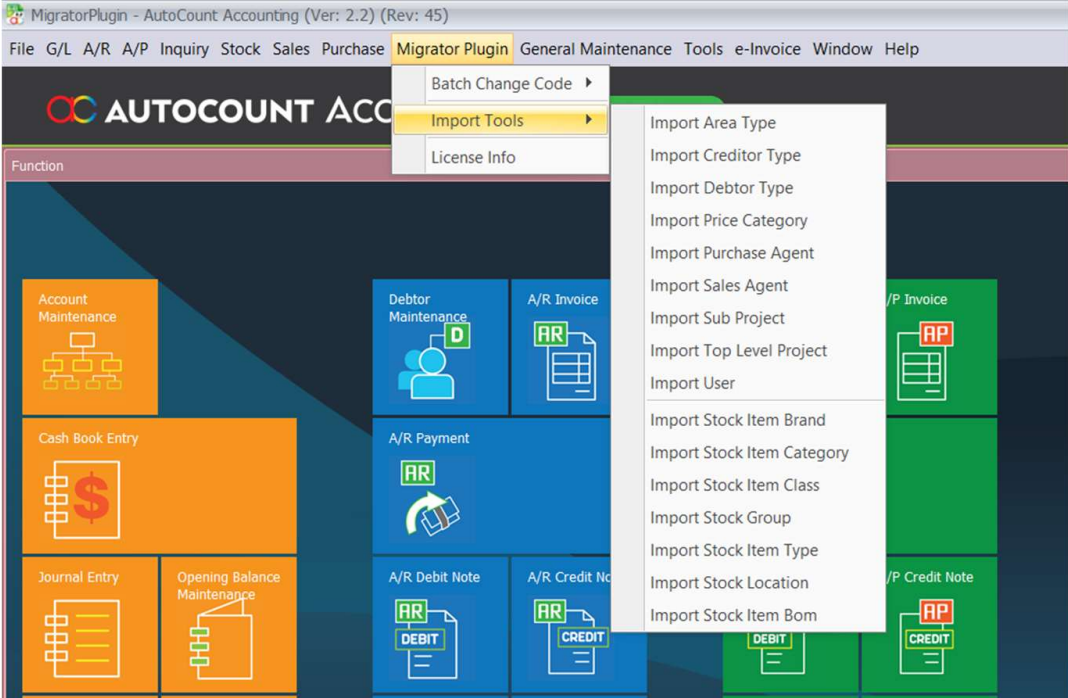Click the Cash Book Entry dollar icon

[82, 499]
